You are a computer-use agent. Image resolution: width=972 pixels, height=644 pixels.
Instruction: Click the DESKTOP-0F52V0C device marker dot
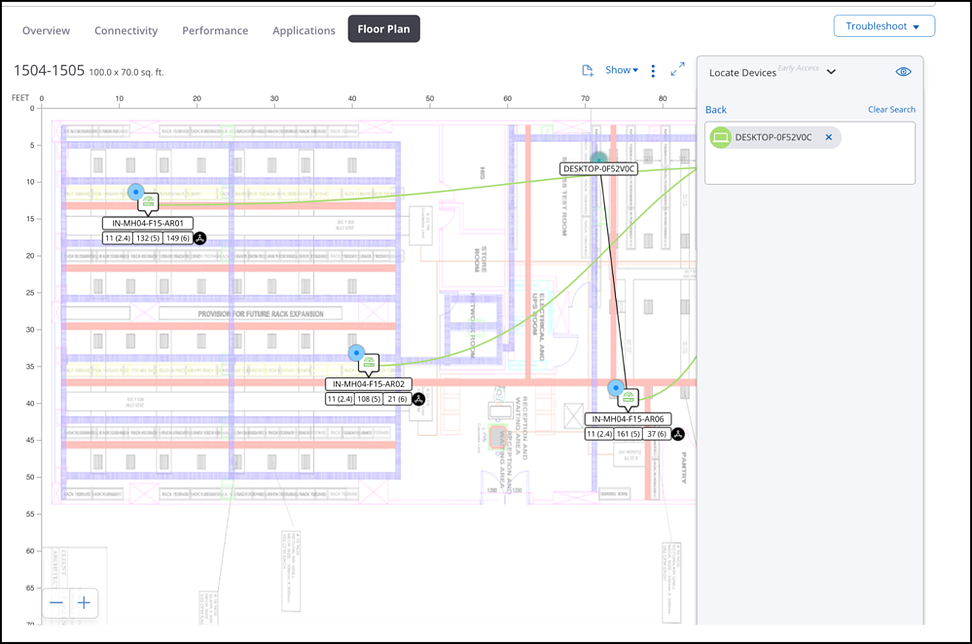(x=598, y=159)
